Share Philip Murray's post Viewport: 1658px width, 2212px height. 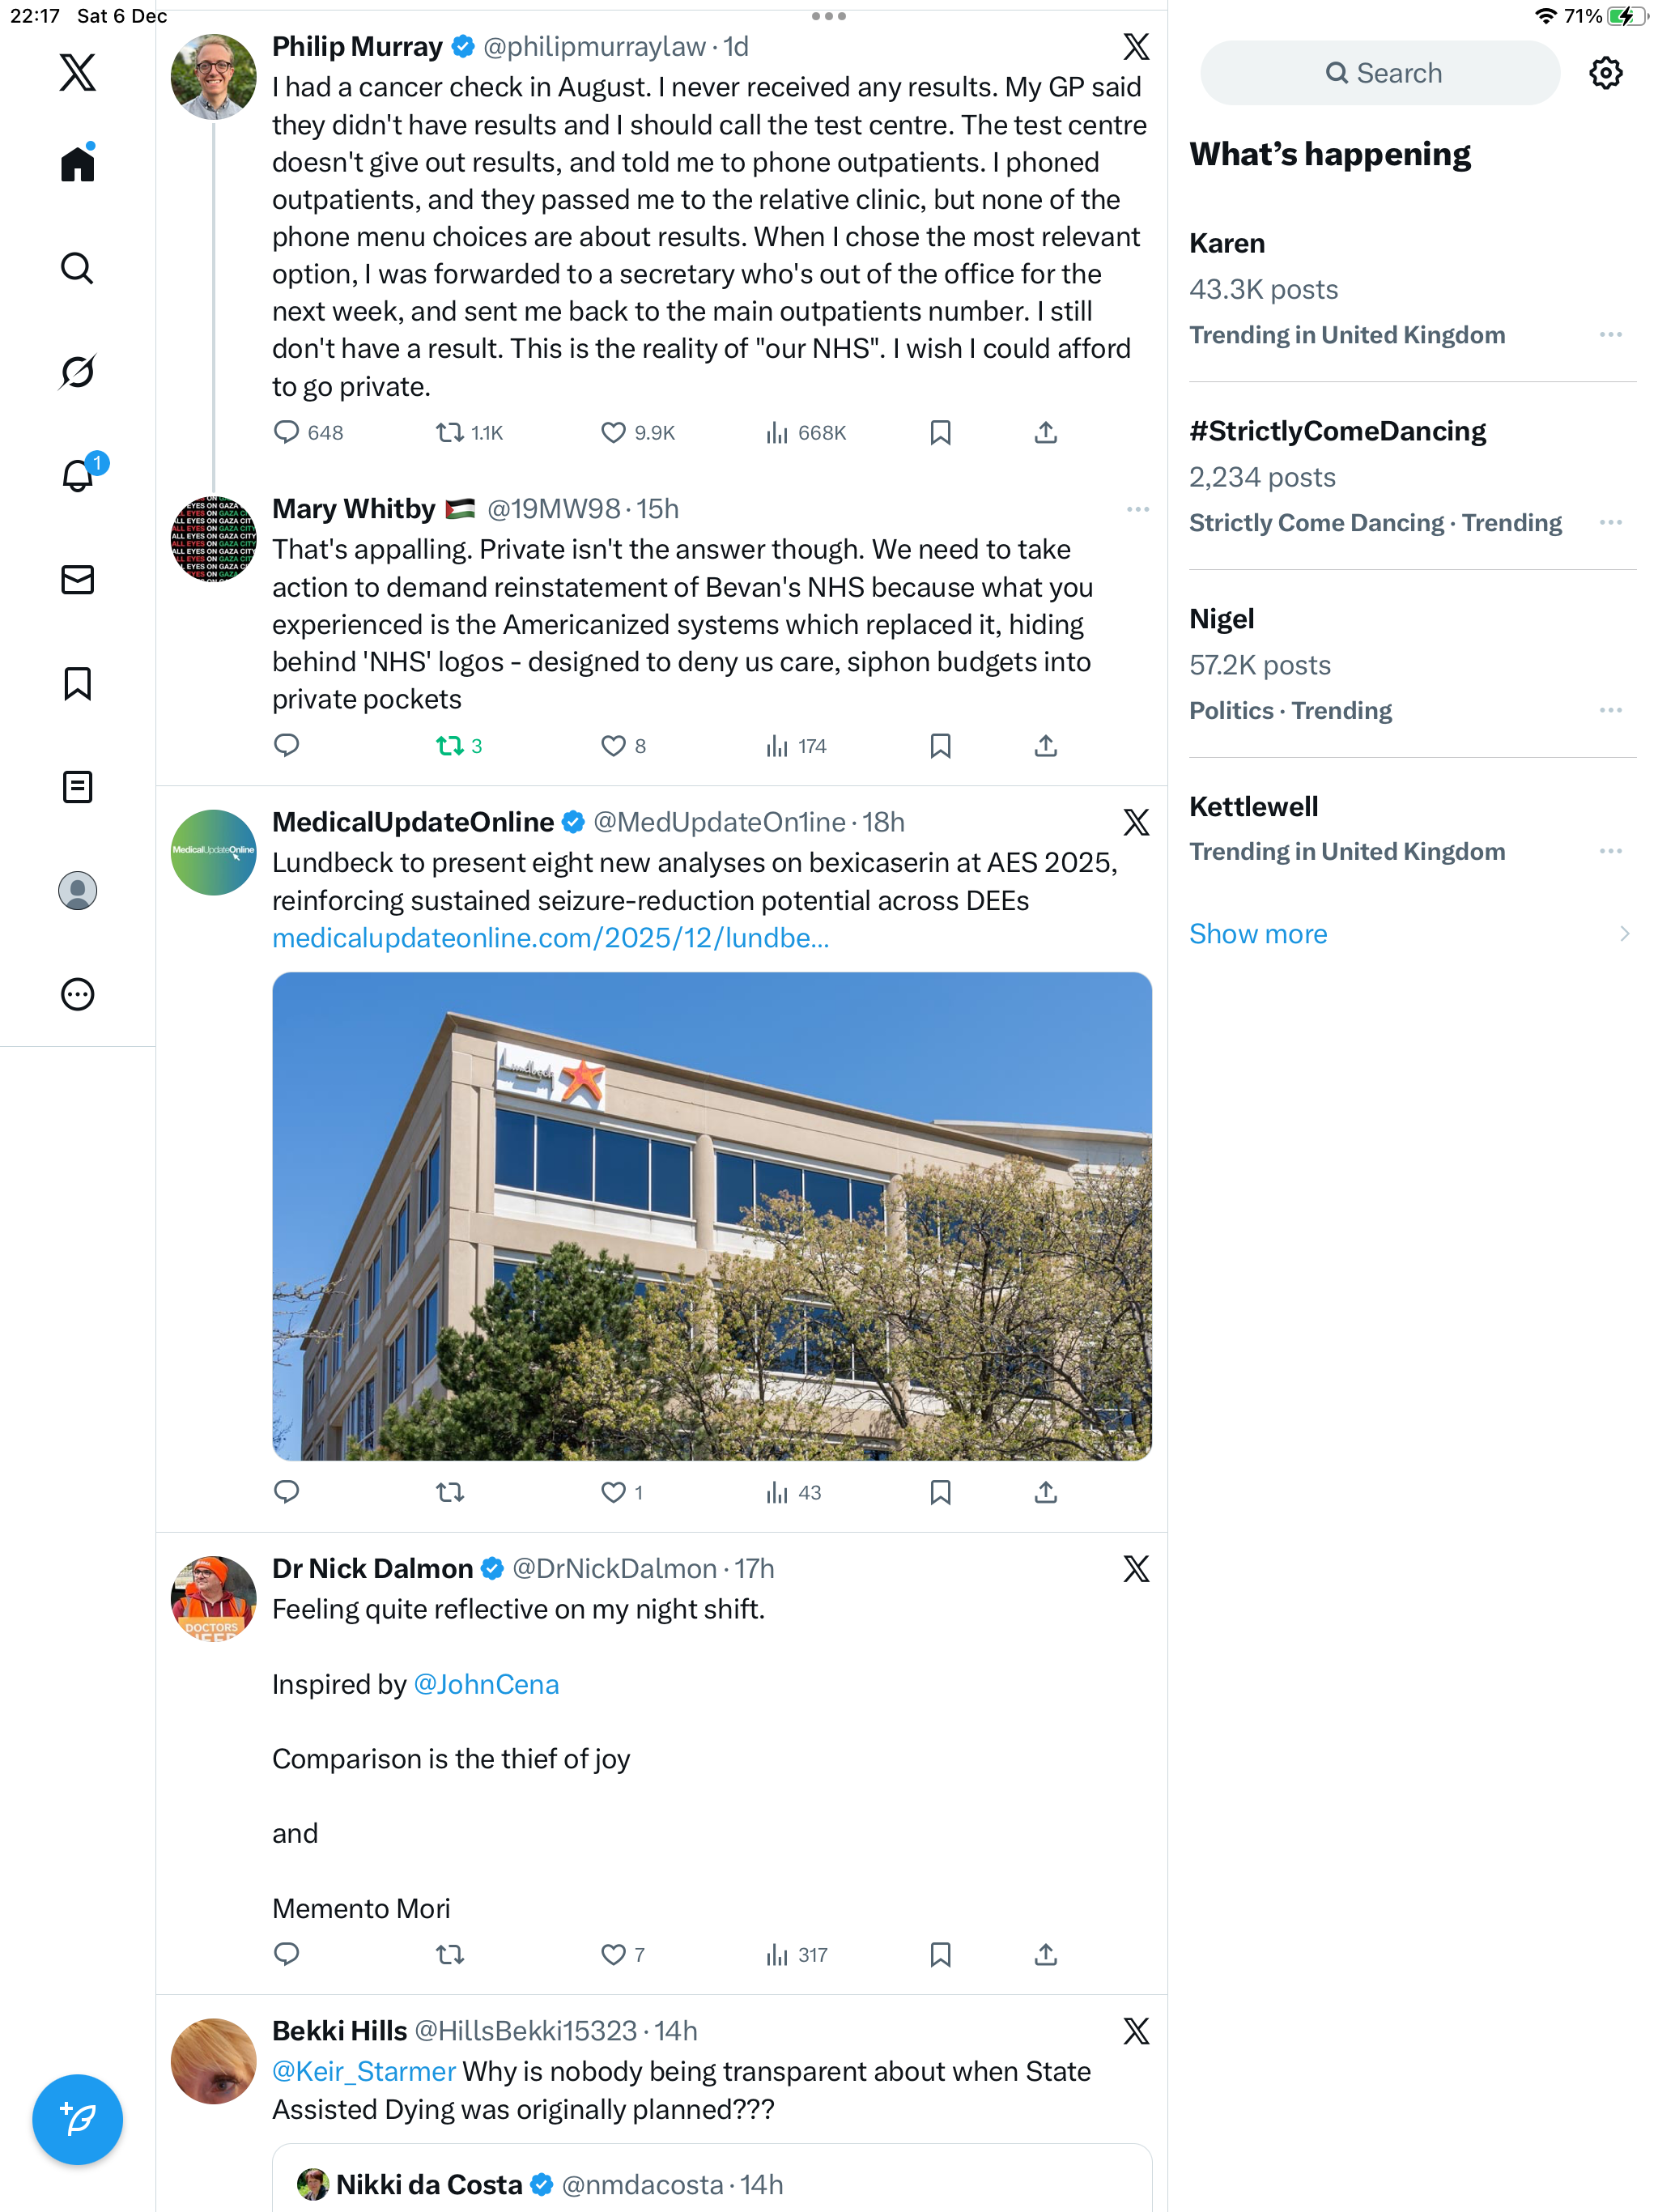click(x=1045, y=433)
